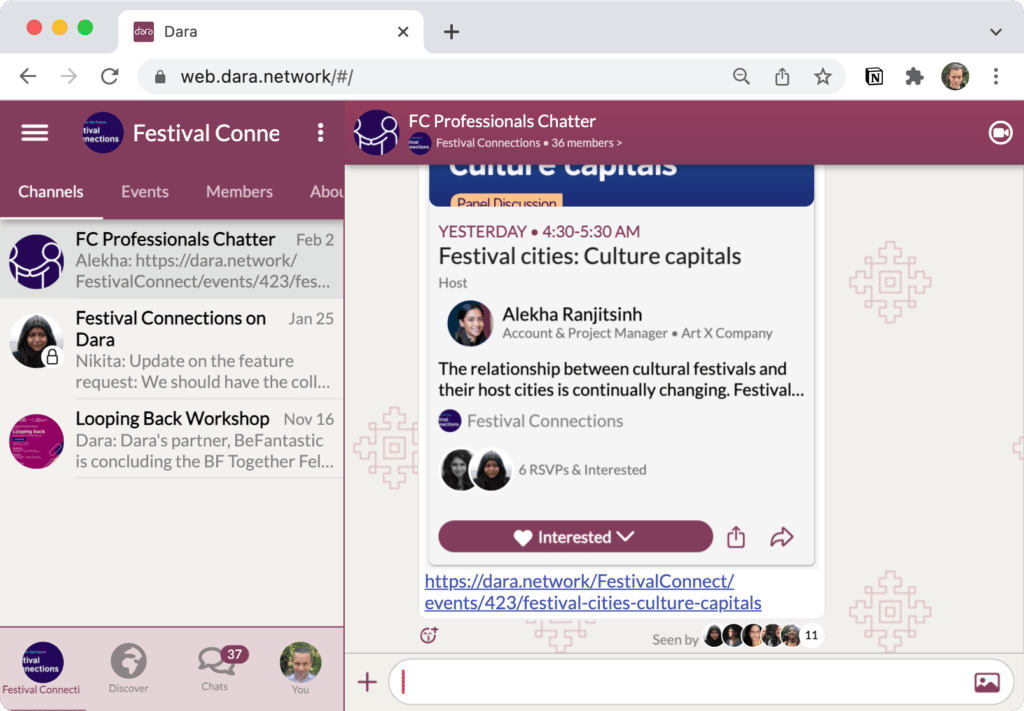
Task: Close the Dara browser tab
Action: point(403,31)
